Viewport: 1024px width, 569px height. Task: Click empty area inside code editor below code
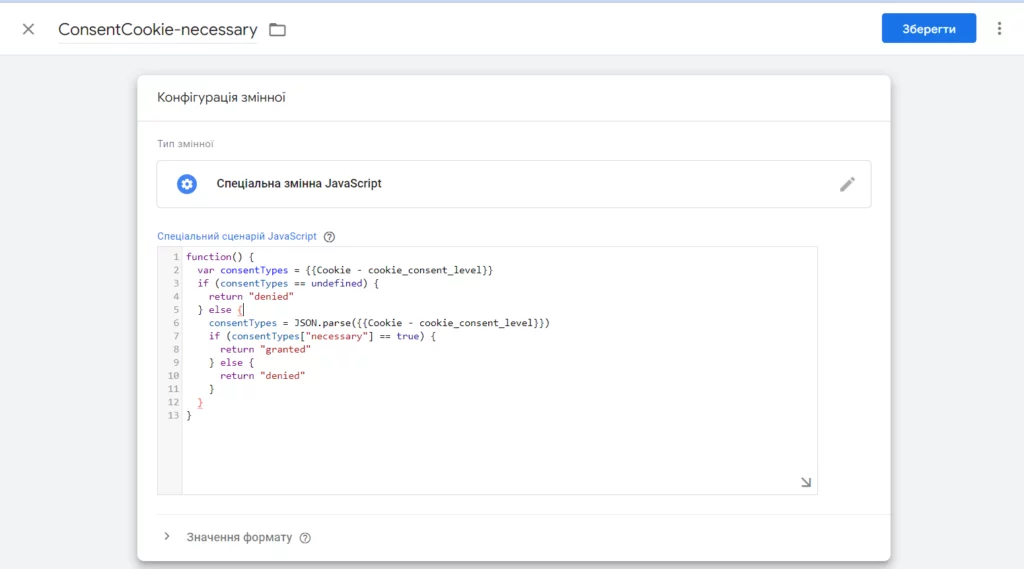coord(500,457)
